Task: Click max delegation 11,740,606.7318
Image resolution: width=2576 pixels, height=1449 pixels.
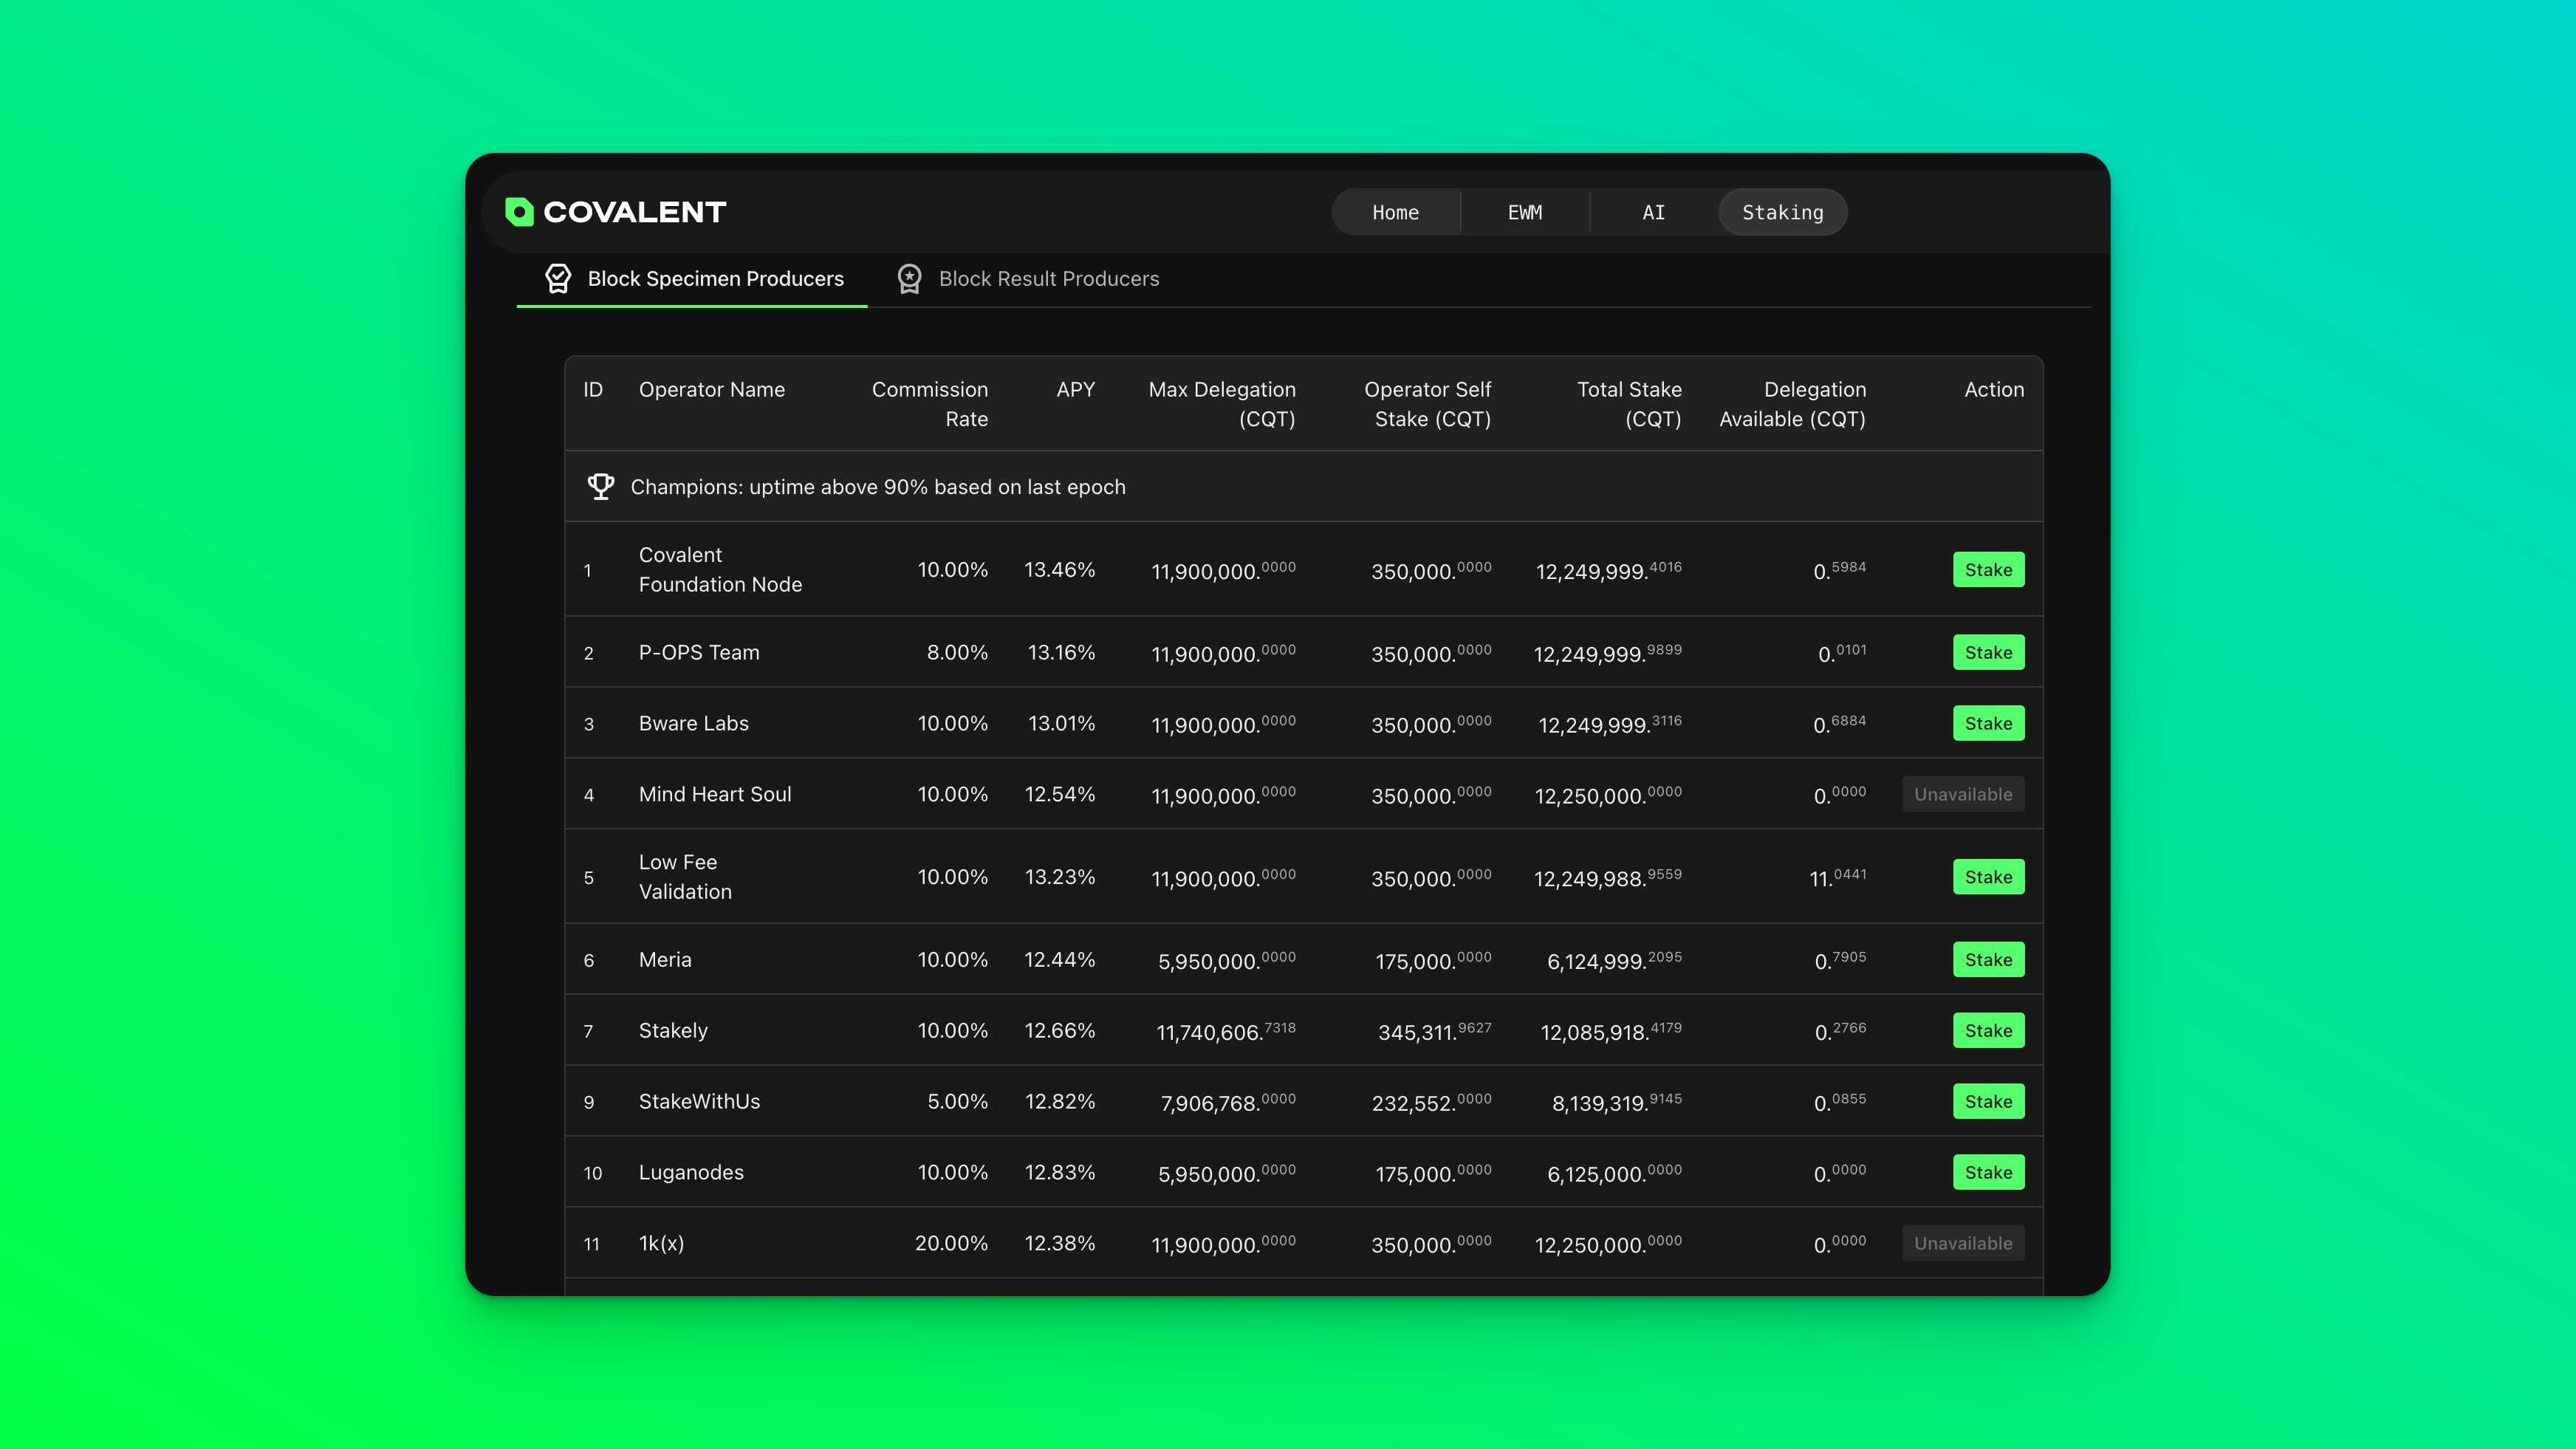Action: 1226,1031
